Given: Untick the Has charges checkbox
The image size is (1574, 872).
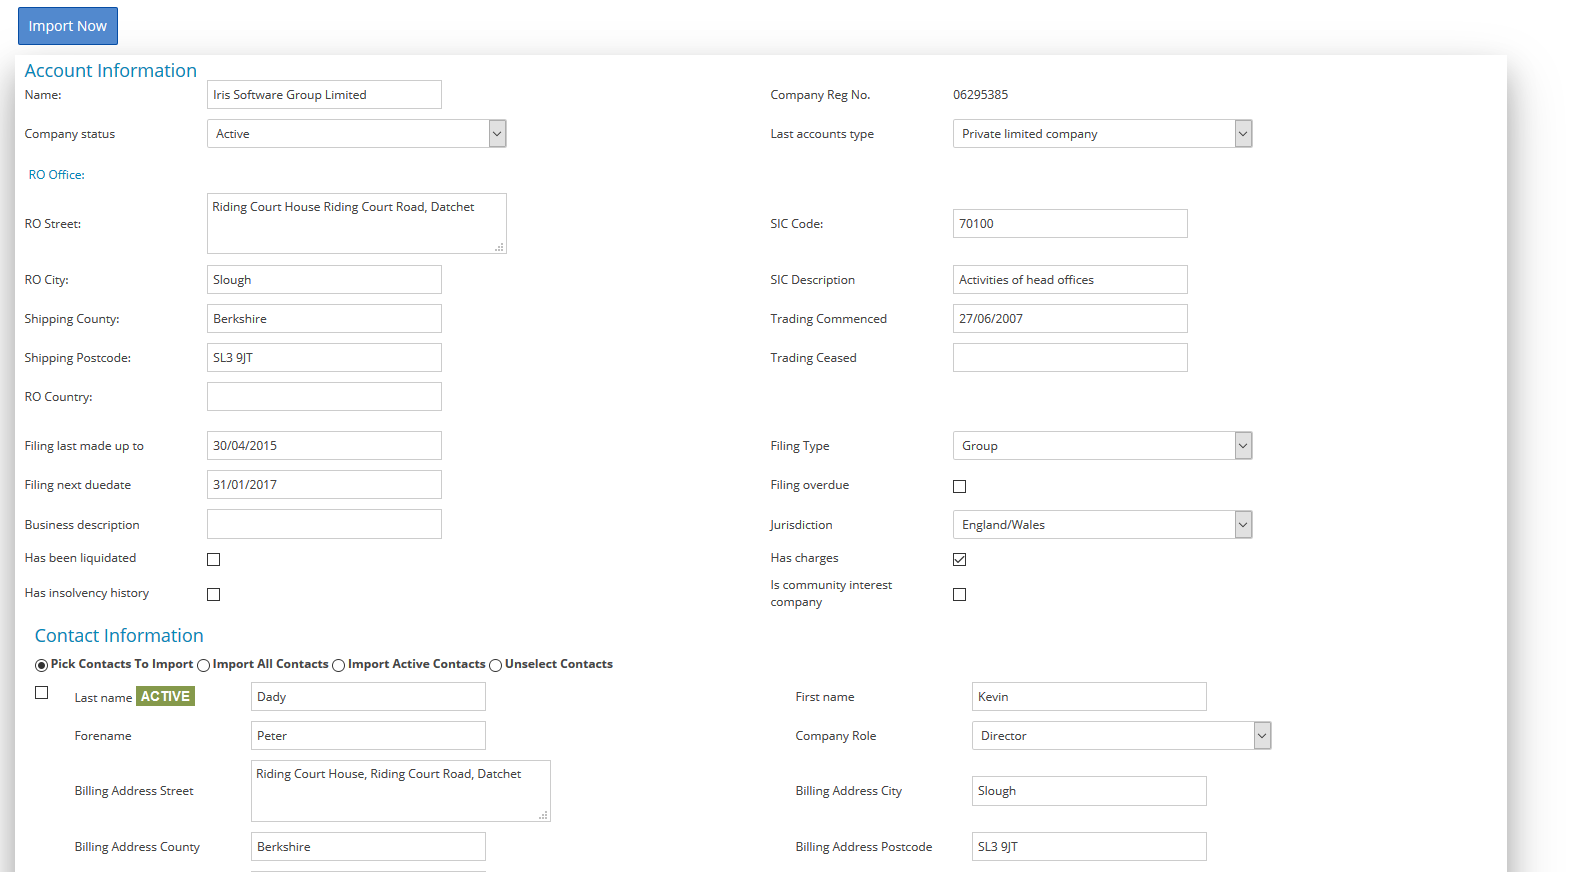Looking at the screenshot, I should pos(960,560).
